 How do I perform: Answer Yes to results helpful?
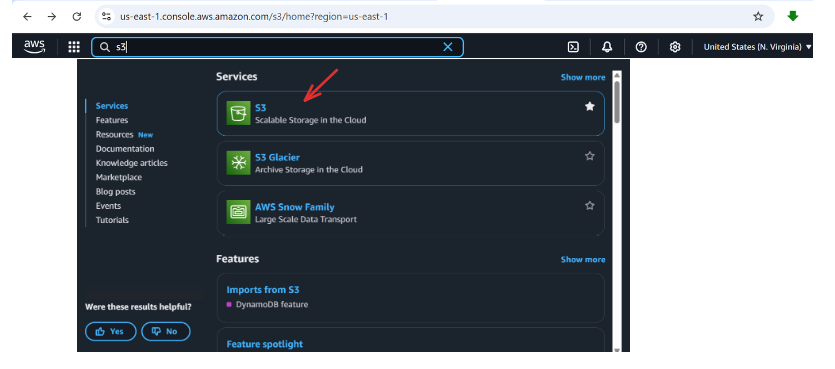111,331
